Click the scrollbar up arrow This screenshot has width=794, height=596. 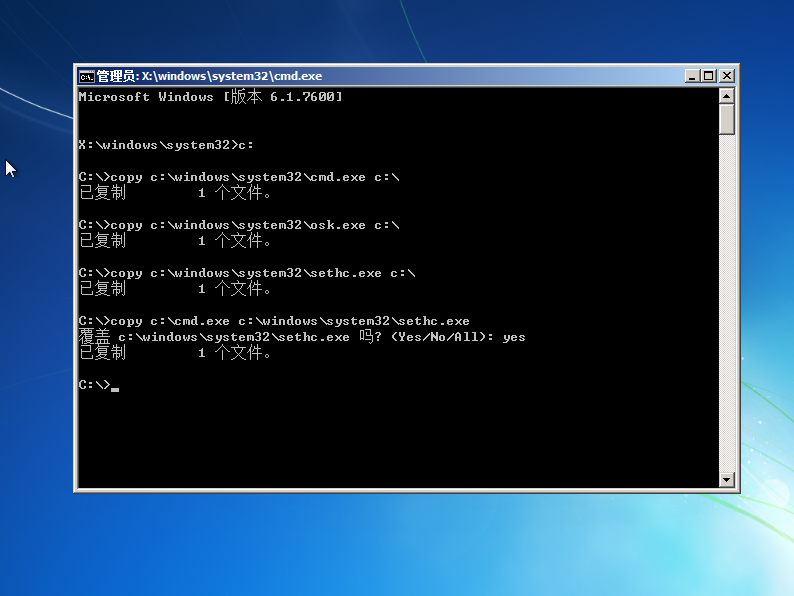coord(727,96)
